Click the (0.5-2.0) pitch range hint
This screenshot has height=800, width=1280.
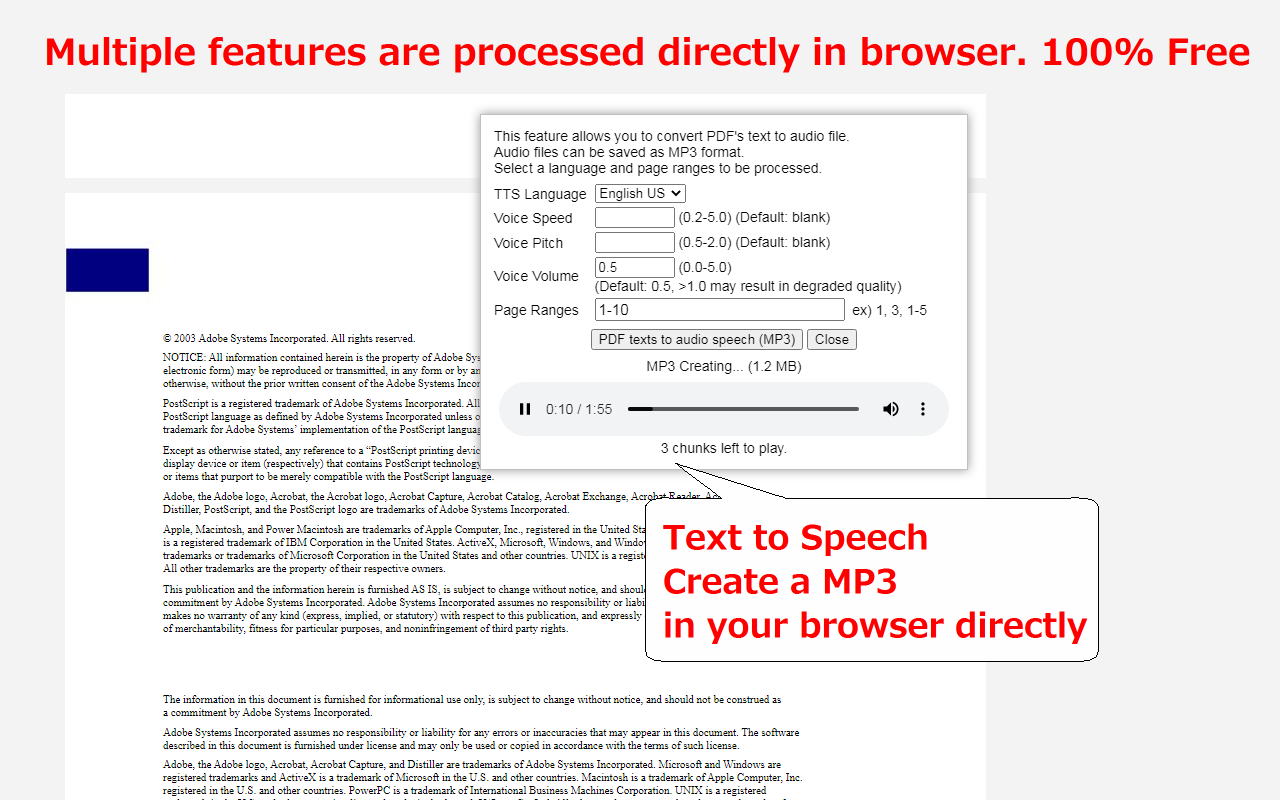pos(705,242)
